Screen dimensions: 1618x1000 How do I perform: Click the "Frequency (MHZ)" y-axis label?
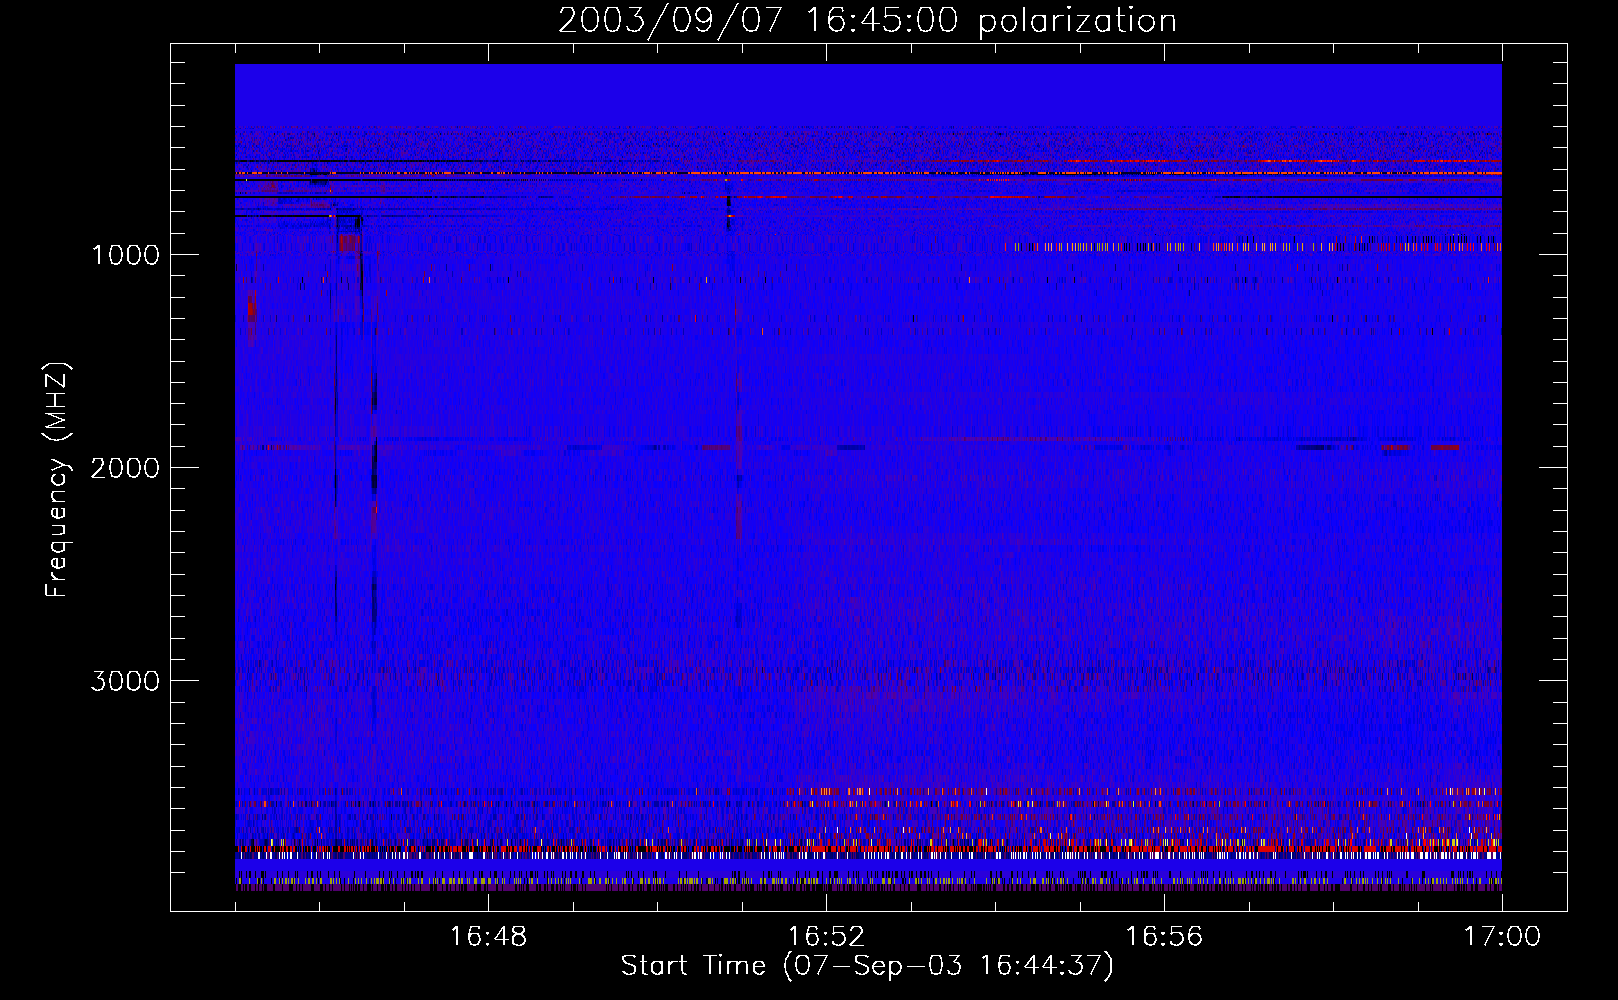pos(58,479)
